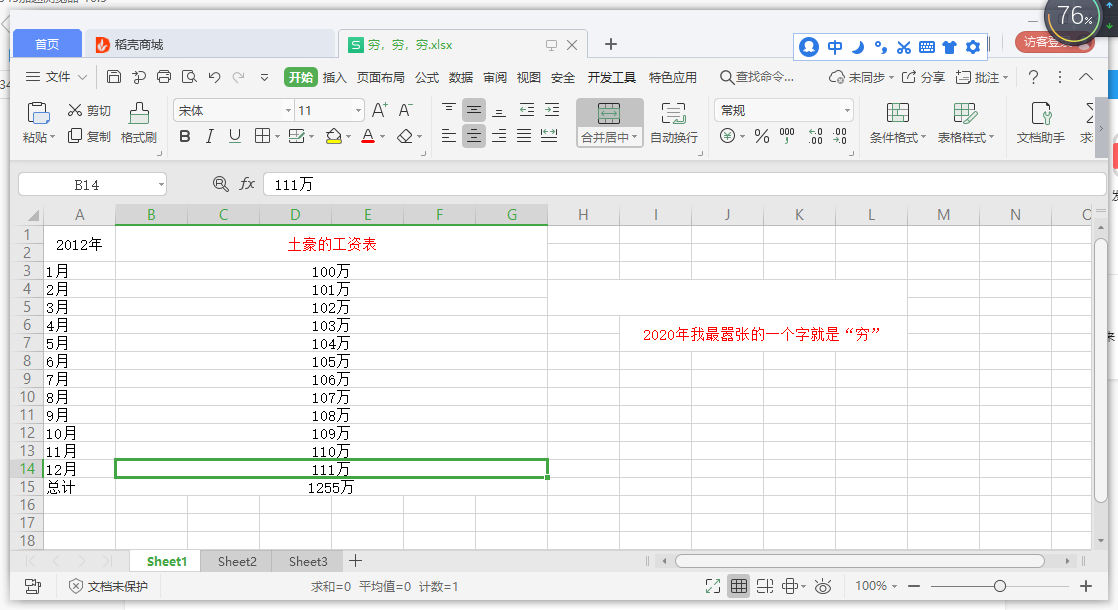Image resolution: width=1118 pixels, height=610 pixels.
Task: Copy selection with 复制
Action: (89, 136)
